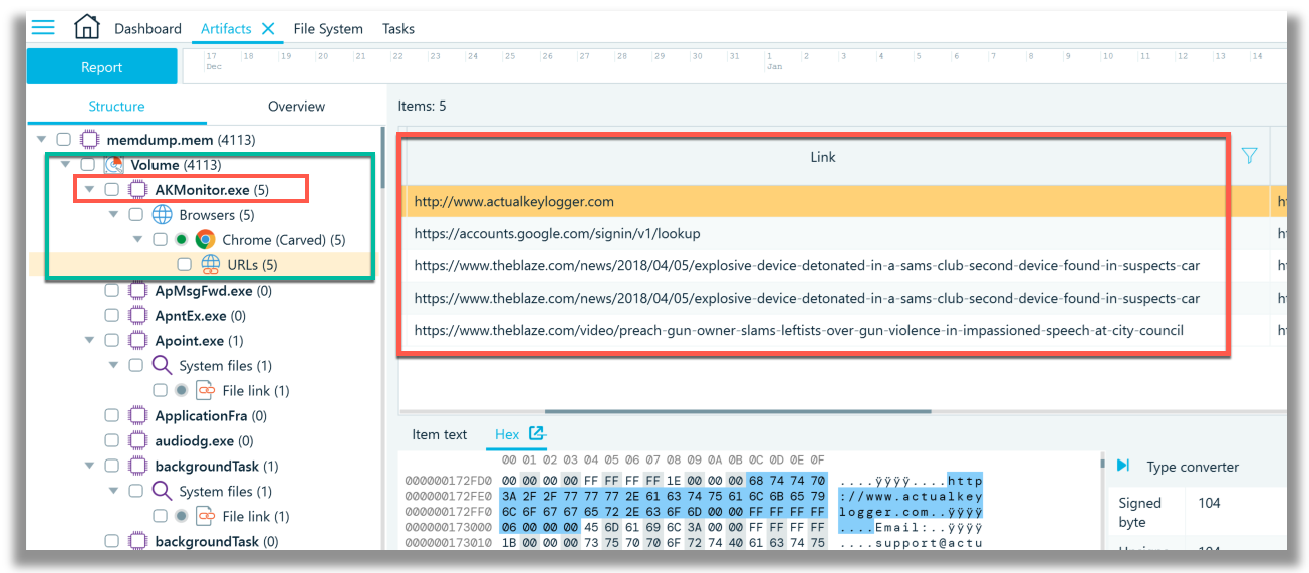The width and height of the screenshot is (1309, 573).
Task: Click the memdump.mem chip icon
Action: (x=89, y=140)
